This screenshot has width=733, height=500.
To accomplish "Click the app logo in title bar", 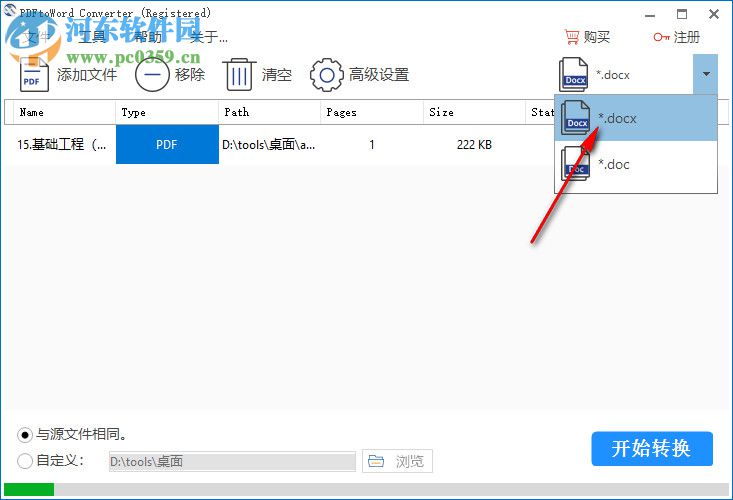I will point(9,9).
